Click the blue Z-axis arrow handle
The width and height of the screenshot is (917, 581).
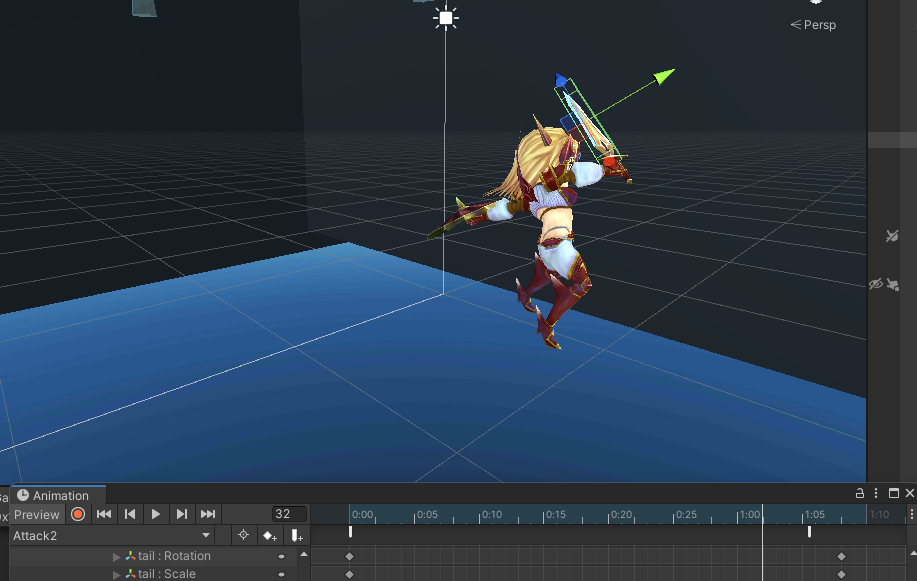561,80
